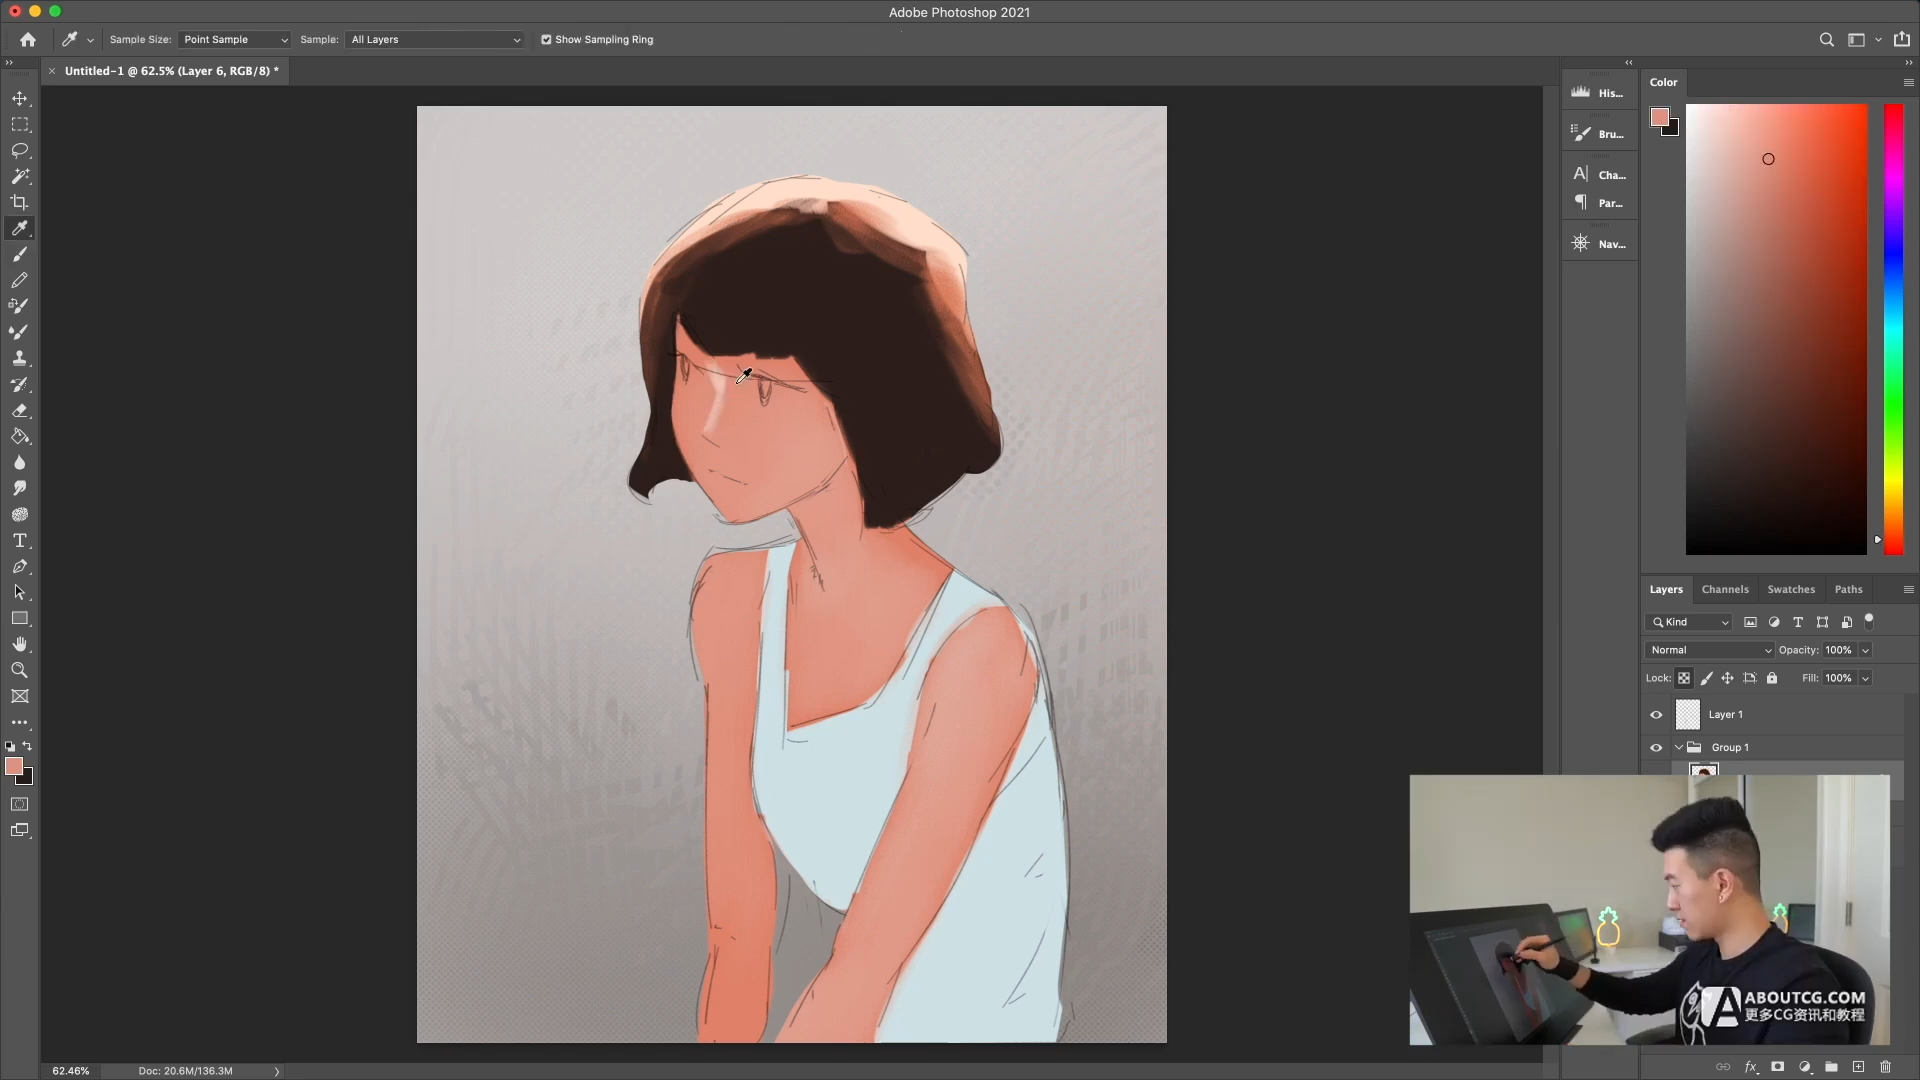Toggle lock transparent pixels
The image size is (1920, 1080).
point(1684,678)
